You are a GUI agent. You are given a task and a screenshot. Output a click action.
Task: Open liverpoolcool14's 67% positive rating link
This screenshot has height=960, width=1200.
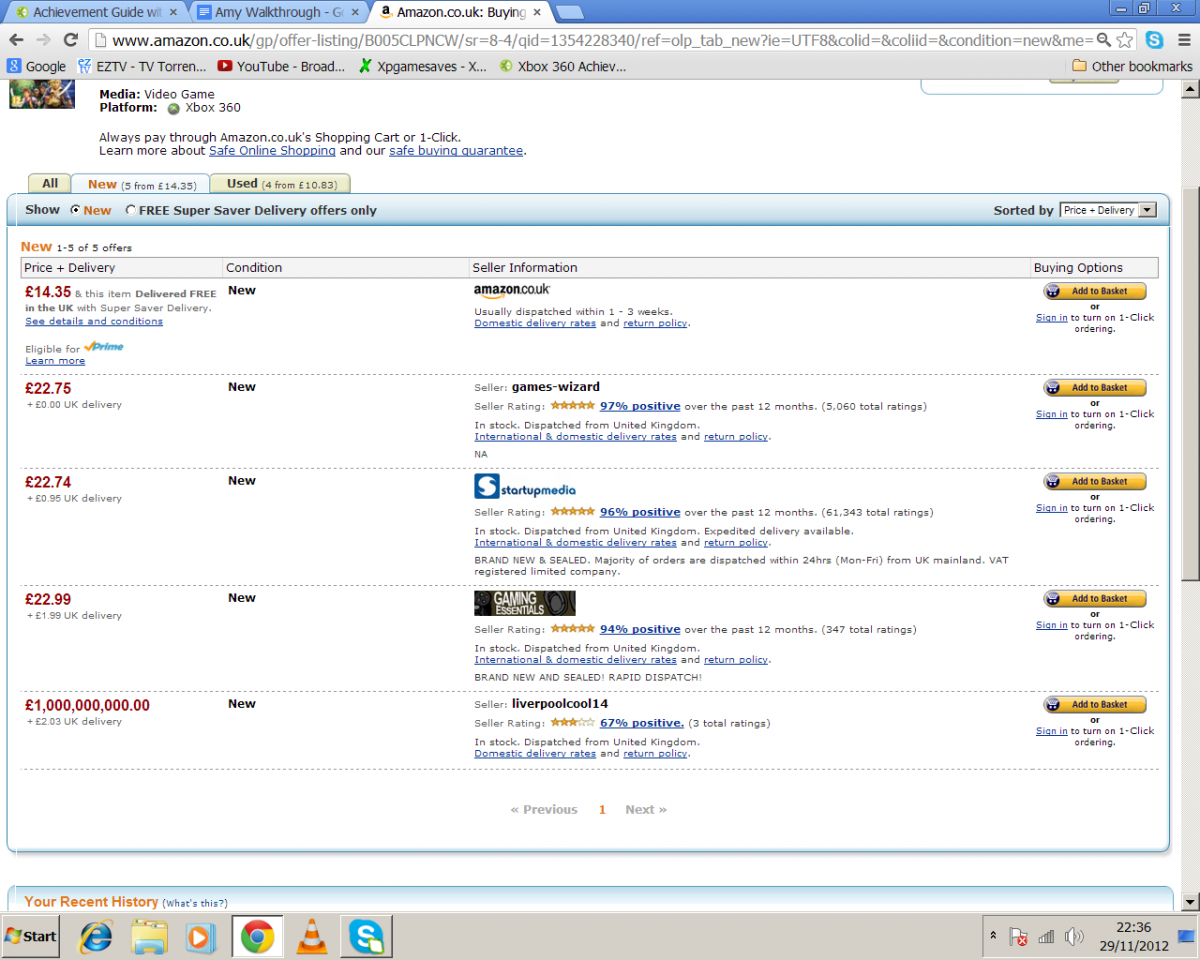click(x=641, y=723)
